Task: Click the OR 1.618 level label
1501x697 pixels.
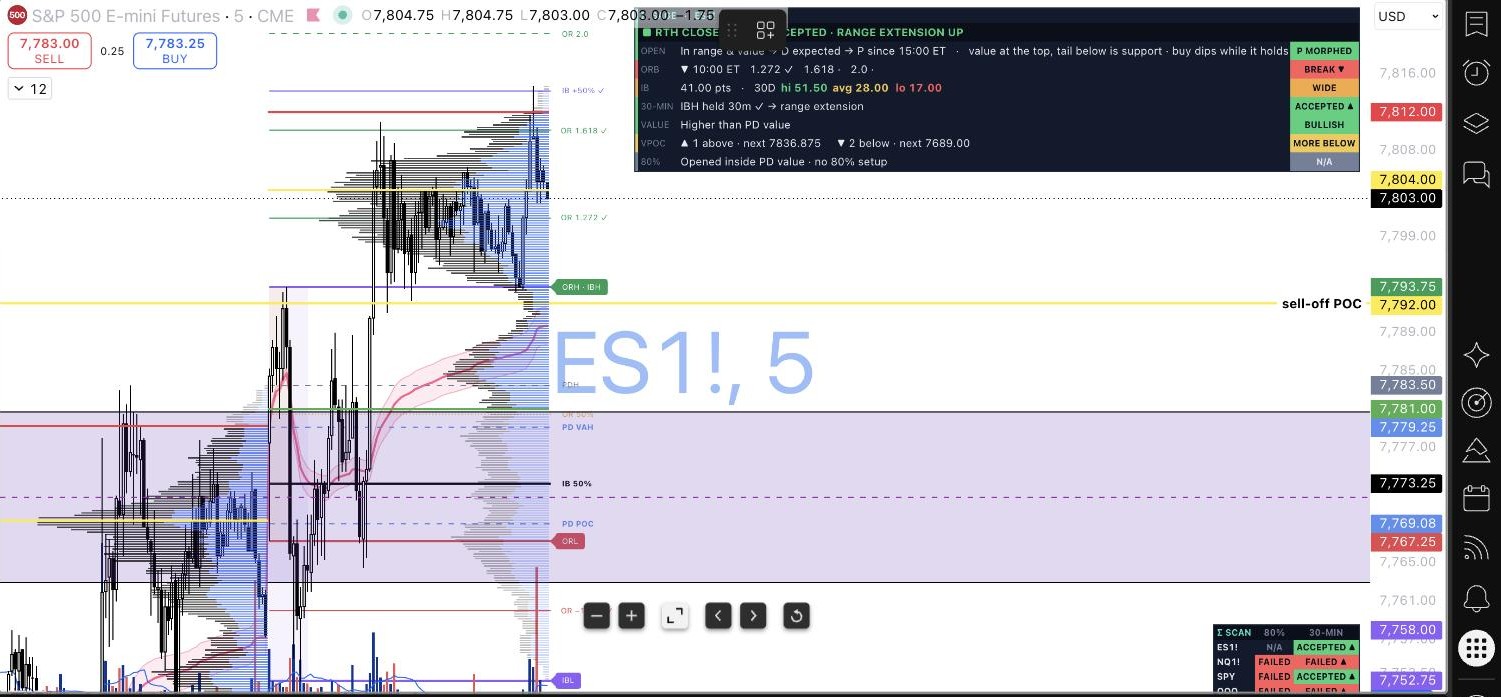Action: coord(584,131)
